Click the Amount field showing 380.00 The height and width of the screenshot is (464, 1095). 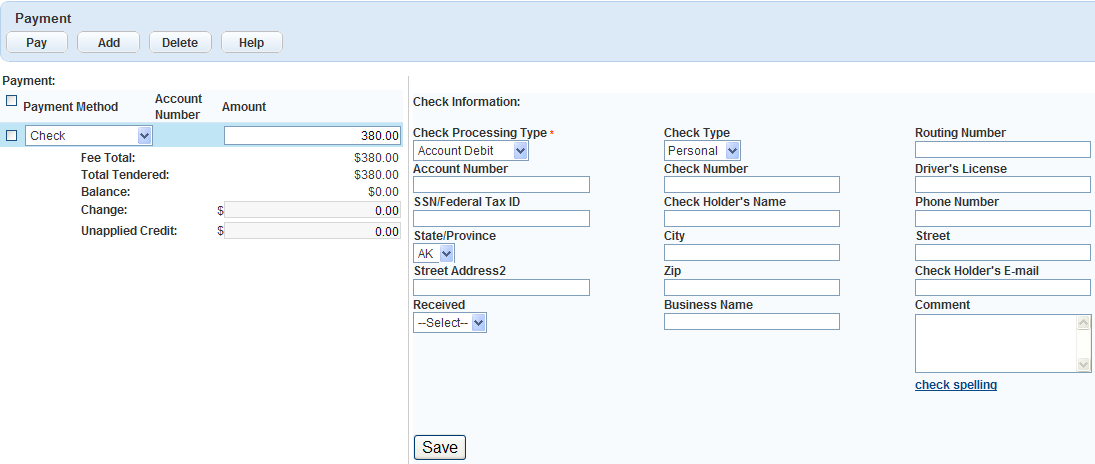coord(312,136)
